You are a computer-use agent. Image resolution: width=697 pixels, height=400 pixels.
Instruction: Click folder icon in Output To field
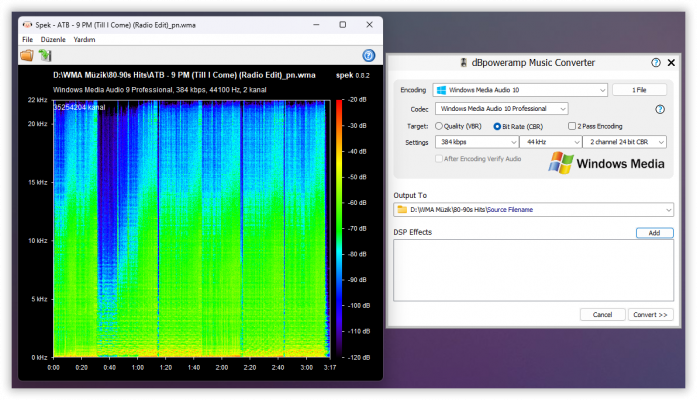[402, 209]
